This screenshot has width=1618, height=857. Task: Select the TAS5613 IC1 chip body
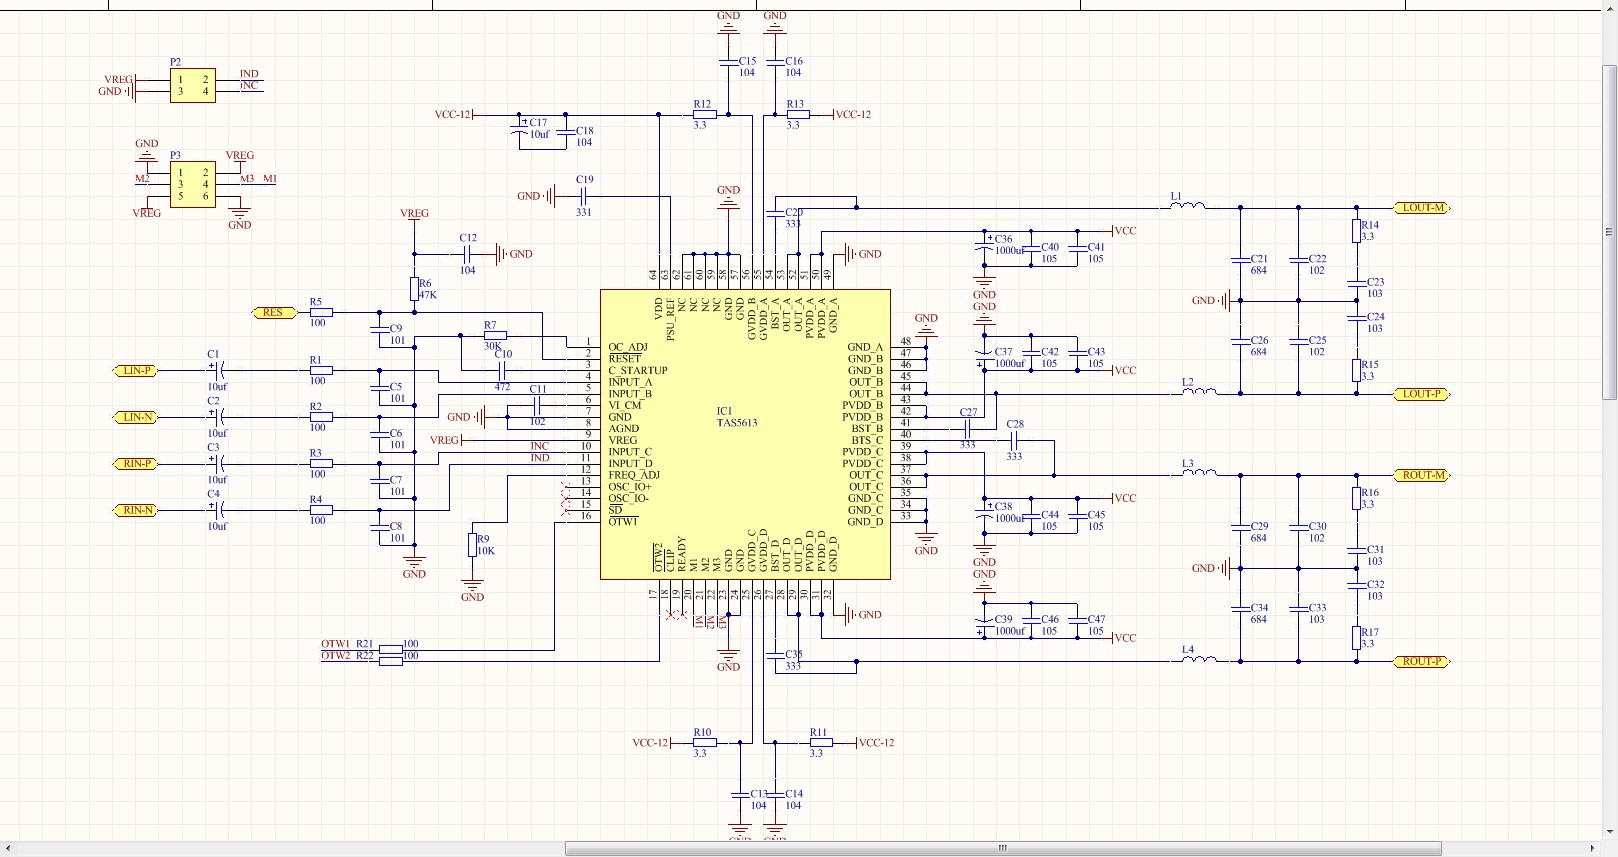pyautogui.click(x=745, y=435)
